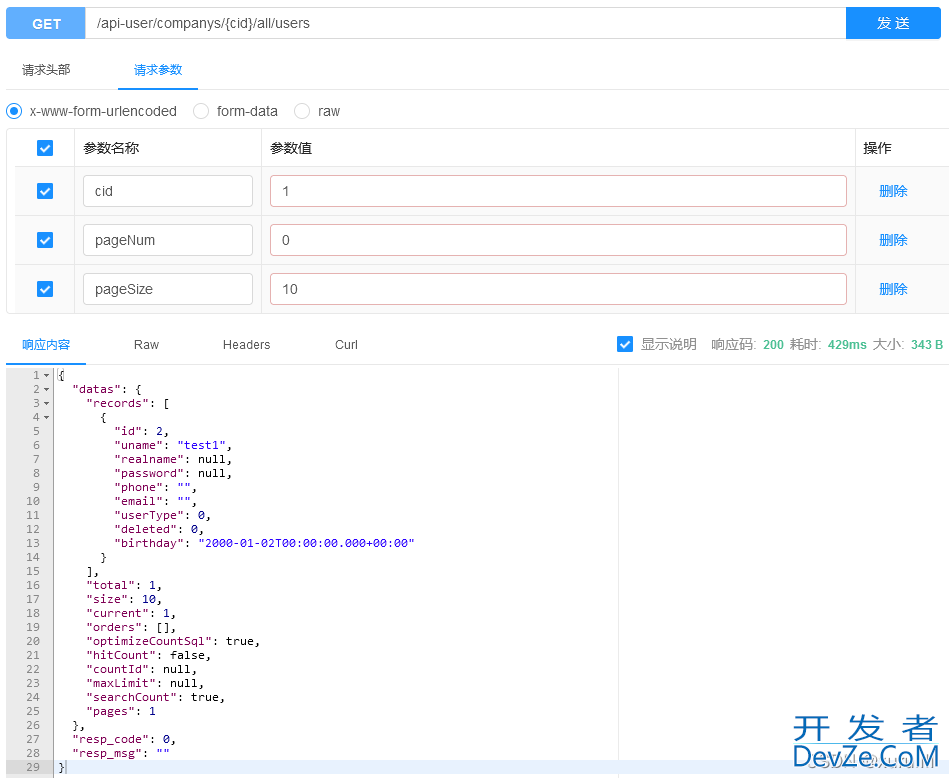Viewport: 949px width, 778px height.
Task: Click the "total": 1 line
Action: pos(124,585)
